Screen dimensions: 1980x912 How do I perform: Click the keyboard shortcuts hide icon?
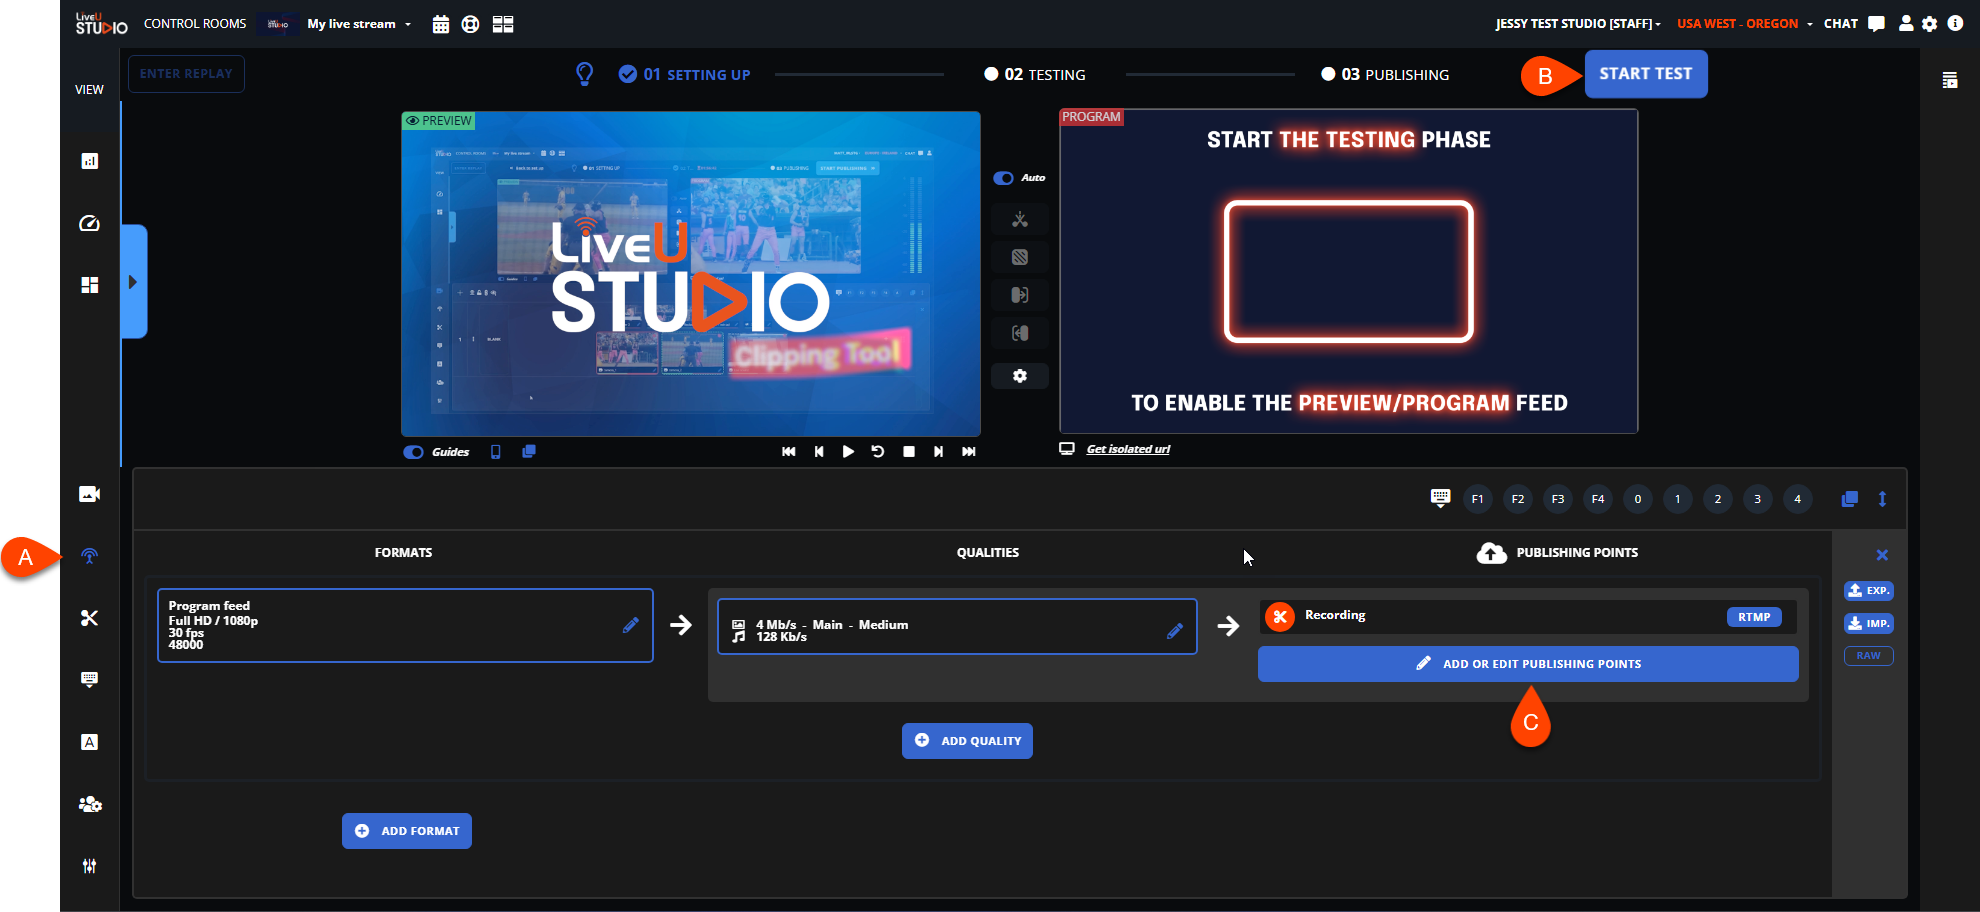tap(1440, 499)
